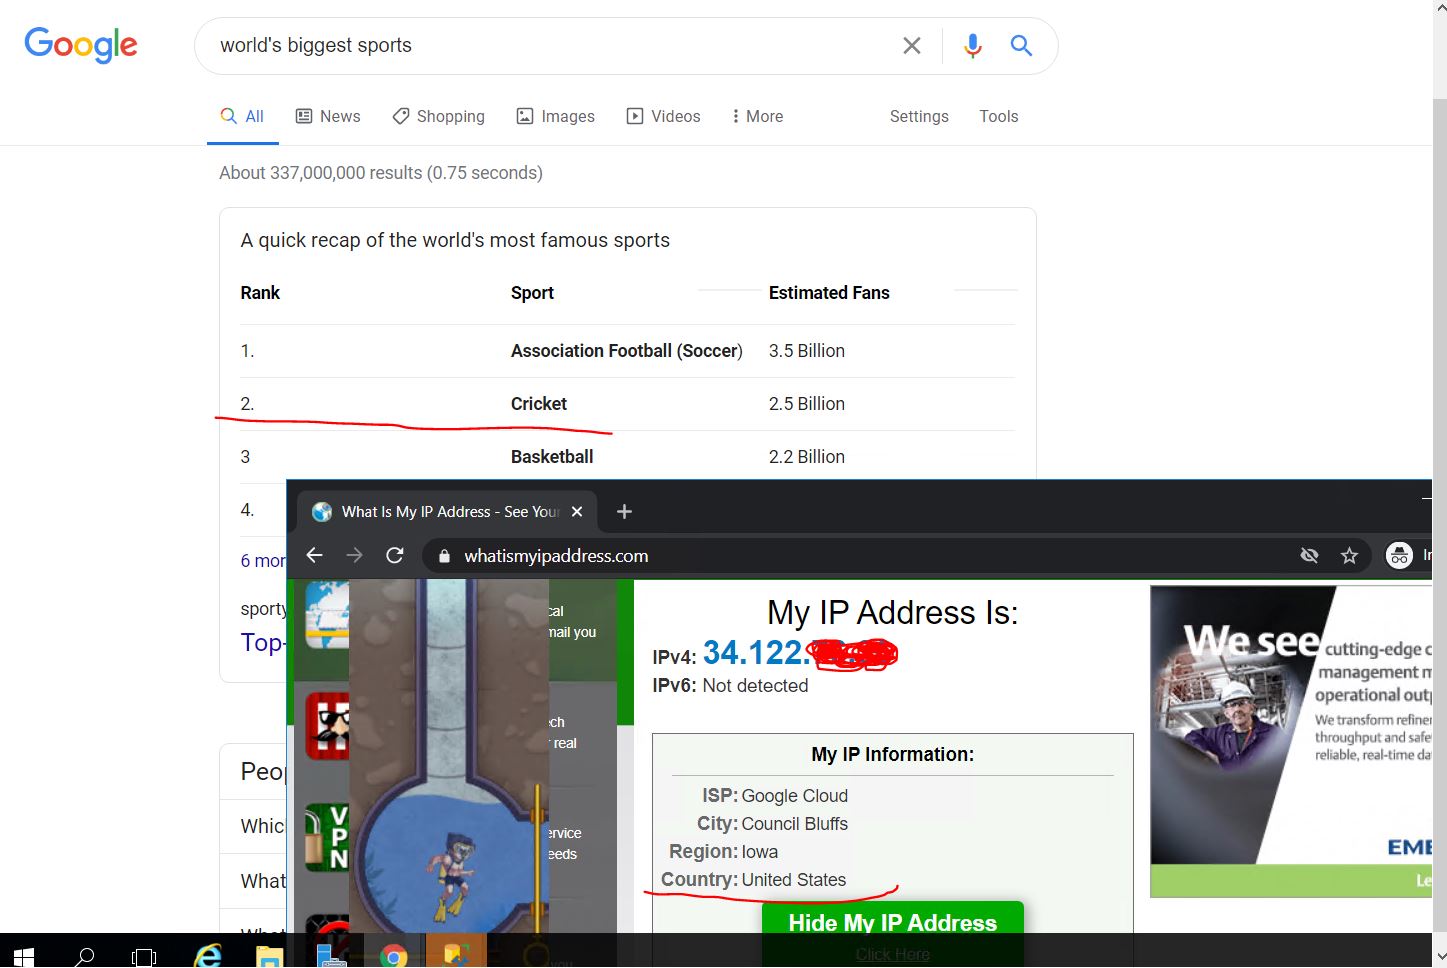Click the 'Estimated Fans' column header
This screenshot has width=1447, height=968.
[829, 293]
